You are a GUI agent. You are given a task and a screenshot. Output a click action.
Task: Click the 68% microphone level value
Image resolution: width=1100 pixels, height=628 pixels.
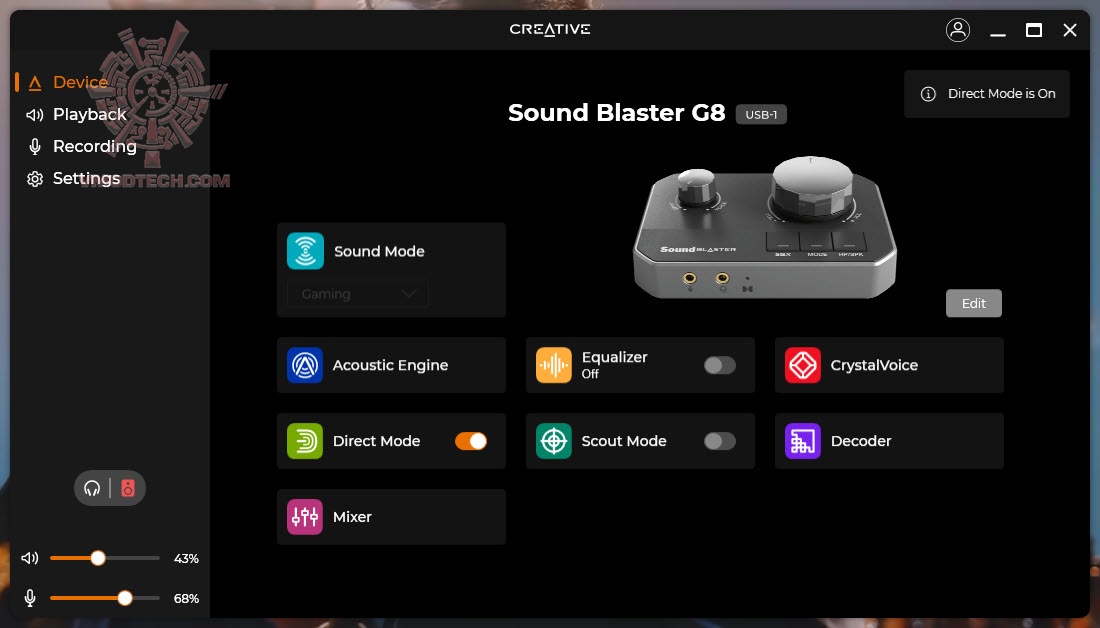(186, 599)
